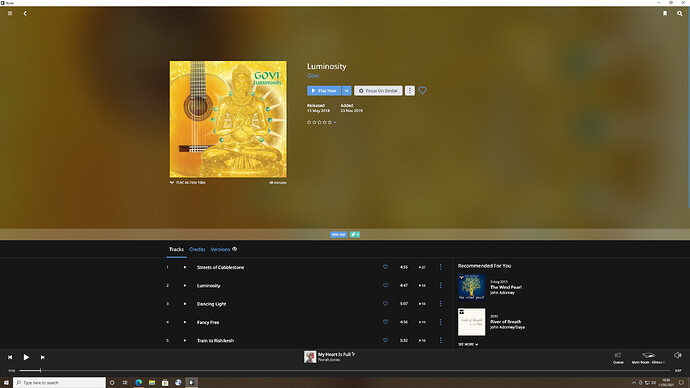Open River of Breath title link
This screenshot has width=690, height=388.
(506, 322)
